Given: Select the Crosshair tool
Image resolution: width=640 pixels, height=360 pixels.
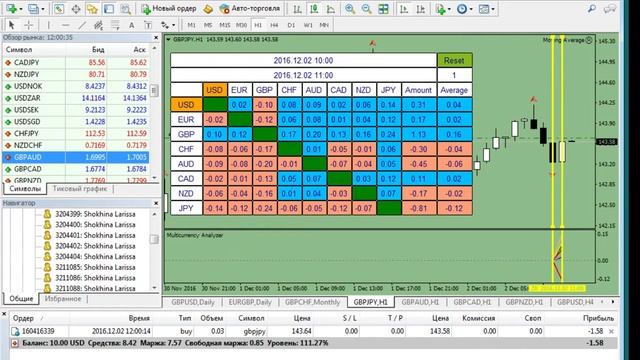Looking at the screenshot, I should click(x=29, y=25).
